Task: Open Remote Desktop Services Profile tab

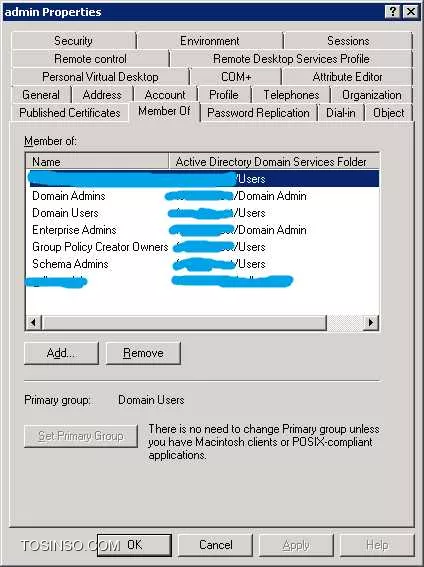Action: (291, 59)
